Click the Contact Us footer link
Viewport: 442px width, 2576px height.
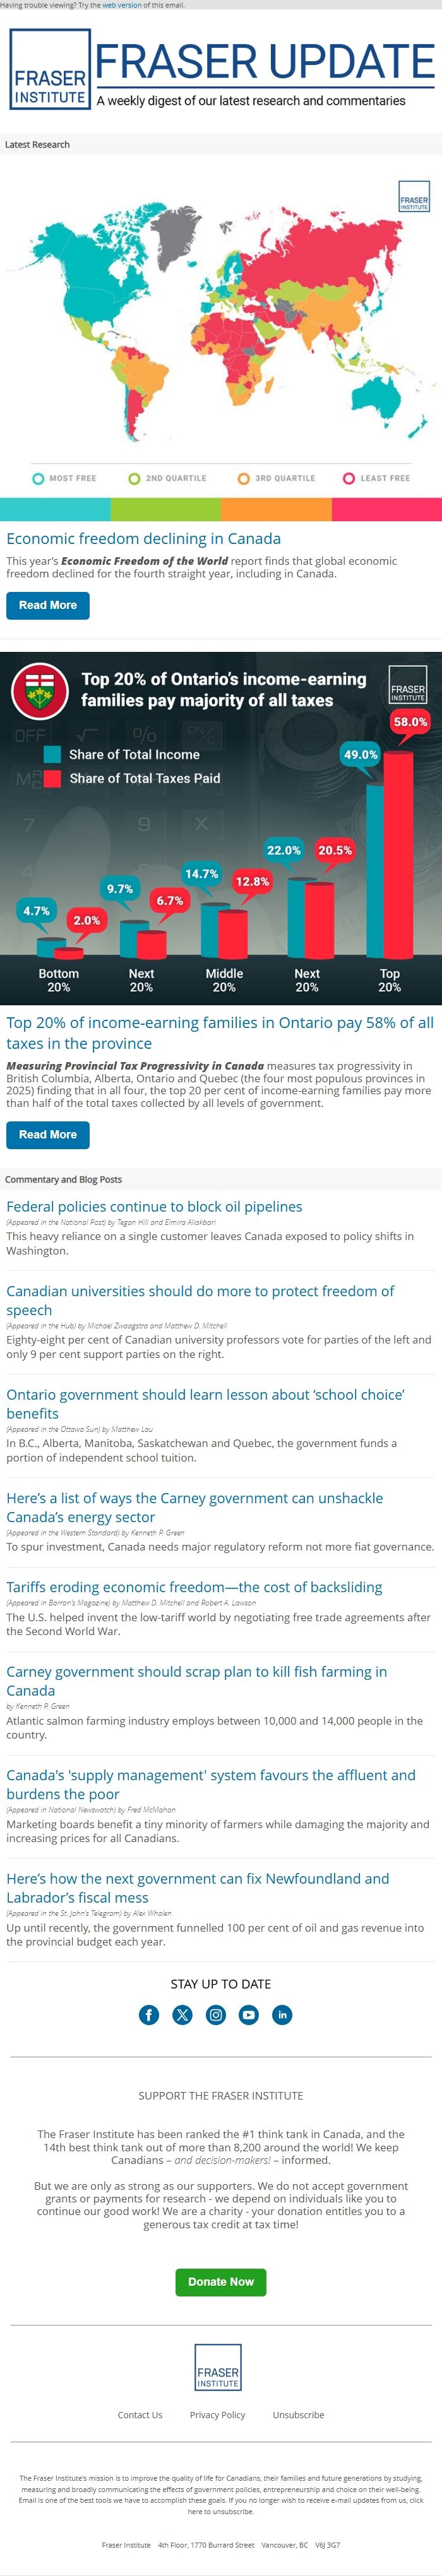[140, 2415]
